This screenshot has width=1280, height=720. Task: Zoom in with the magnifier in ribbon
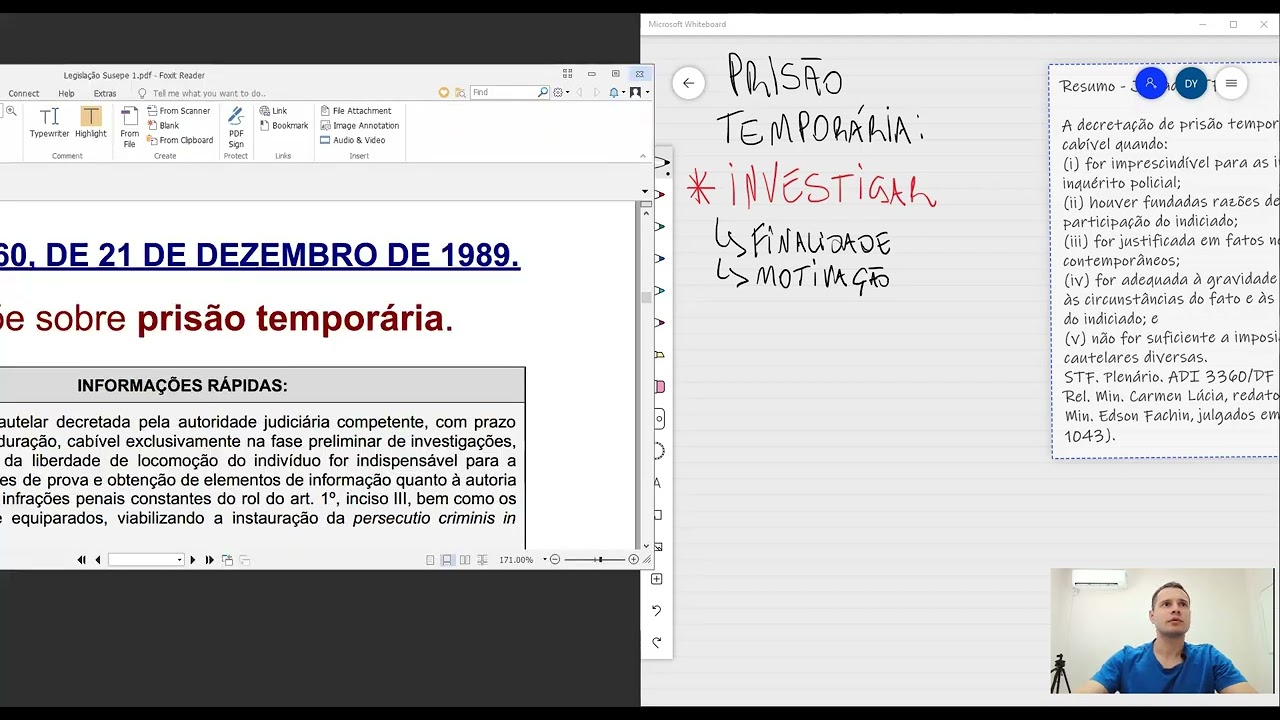(x=11, y=110)
